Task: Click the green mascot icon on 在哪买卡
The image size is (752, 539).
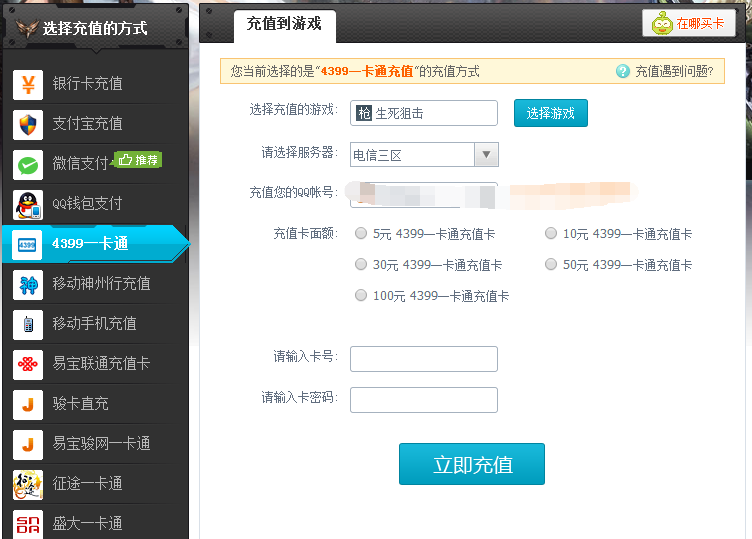Action: (x=662, y=23)
